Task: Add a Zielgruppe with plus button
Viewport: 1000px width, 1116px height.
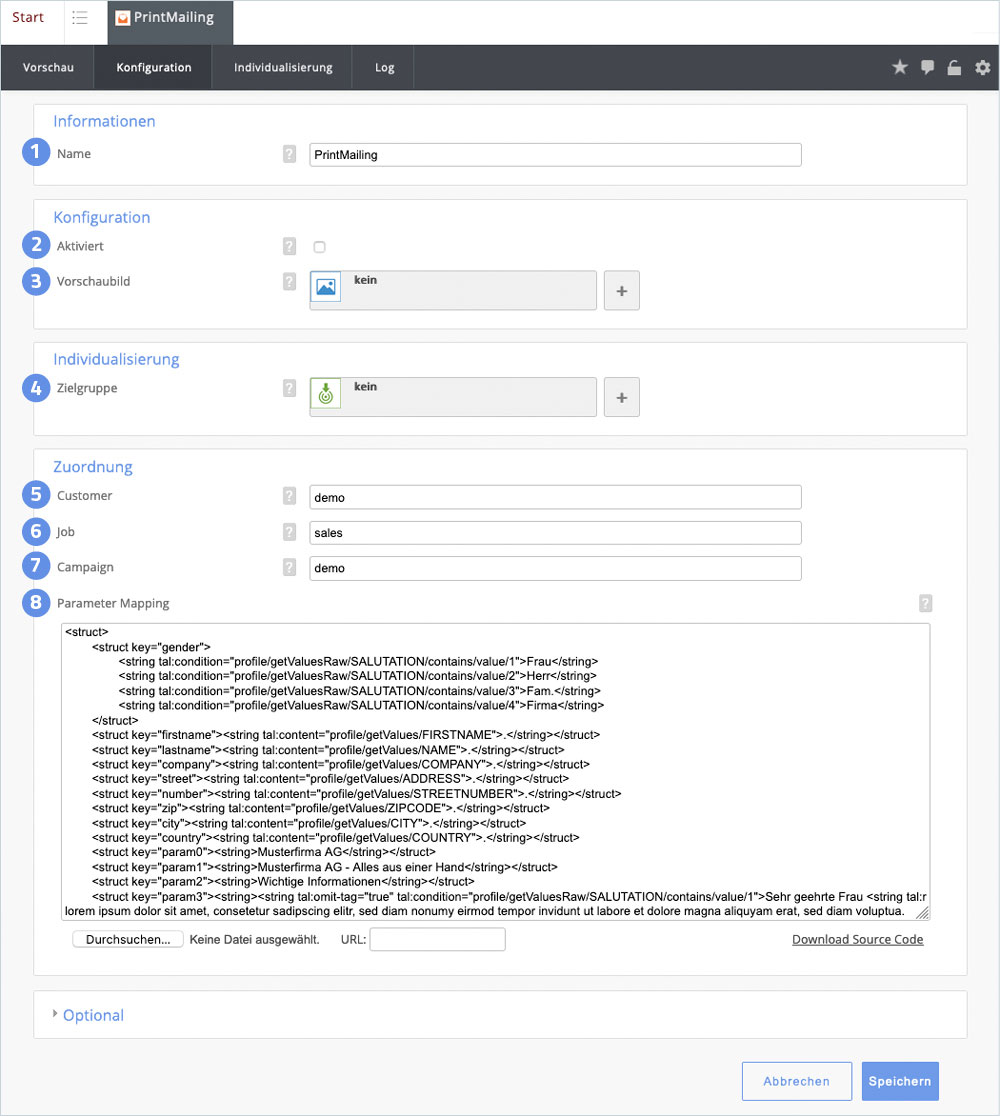Action: [x=621, y=397]
